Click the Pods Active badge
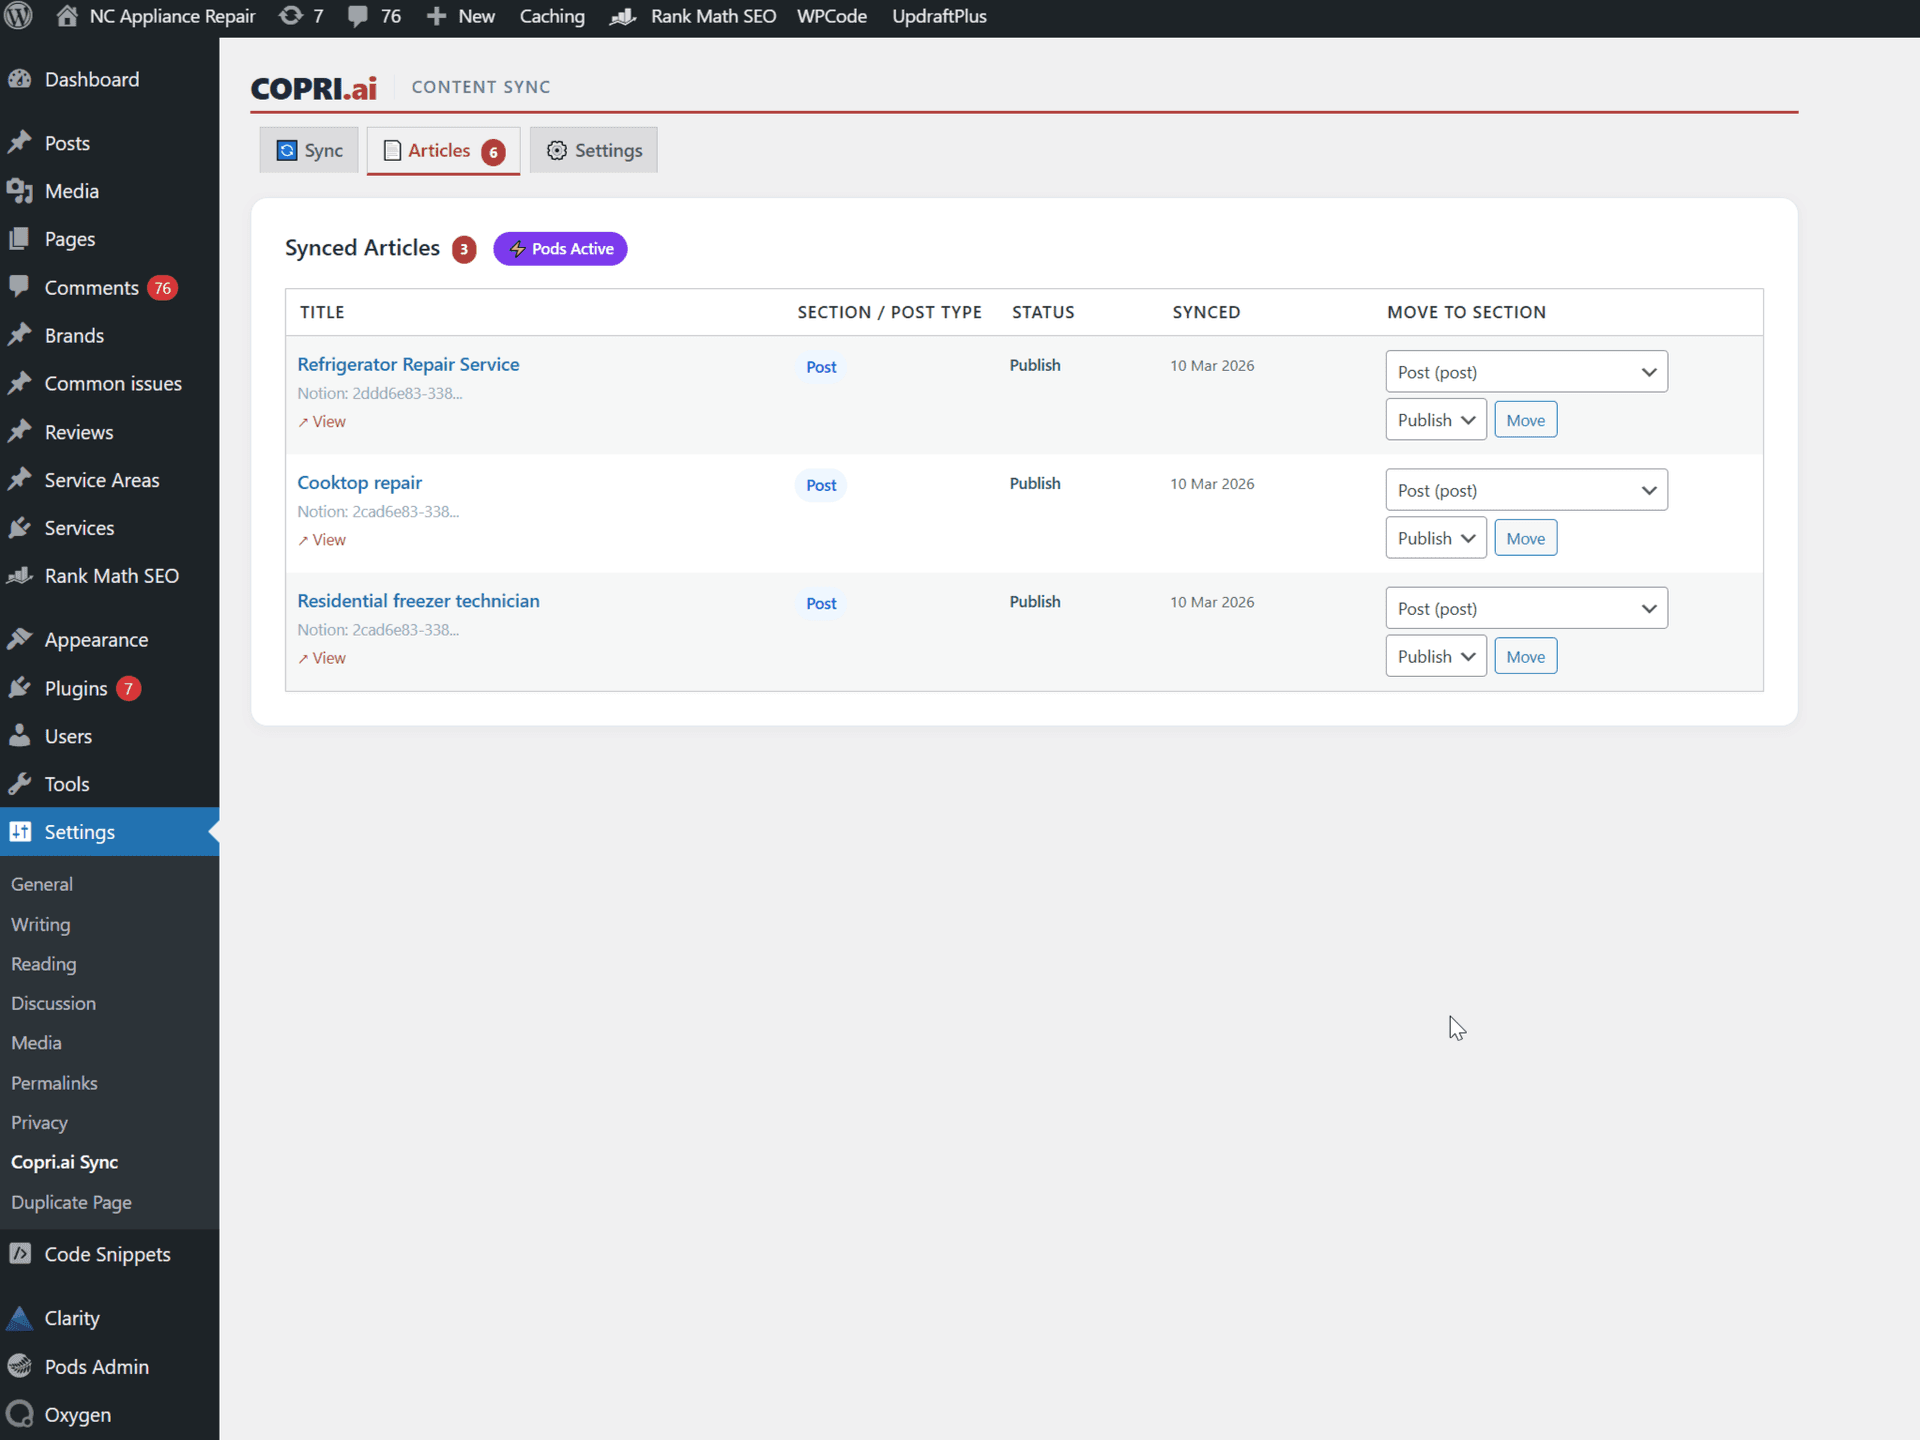This screenshot has width=1920, height=1440. point(560,248)
